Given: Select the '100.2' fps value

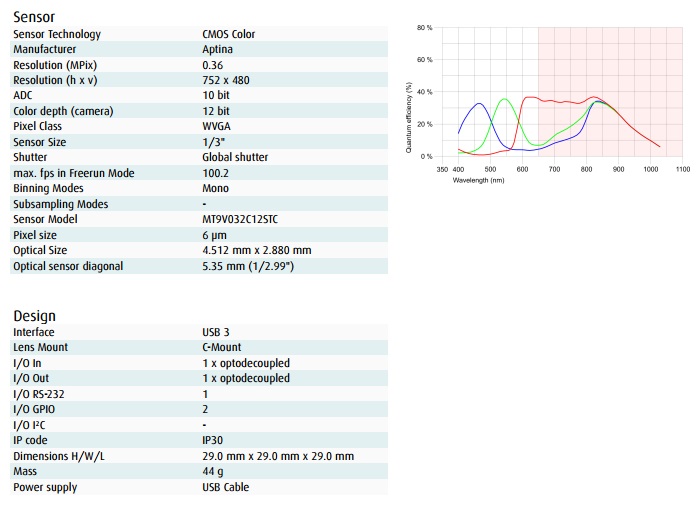Looking at the screenshot, I should pyautogui.click(x=215, y=173).
